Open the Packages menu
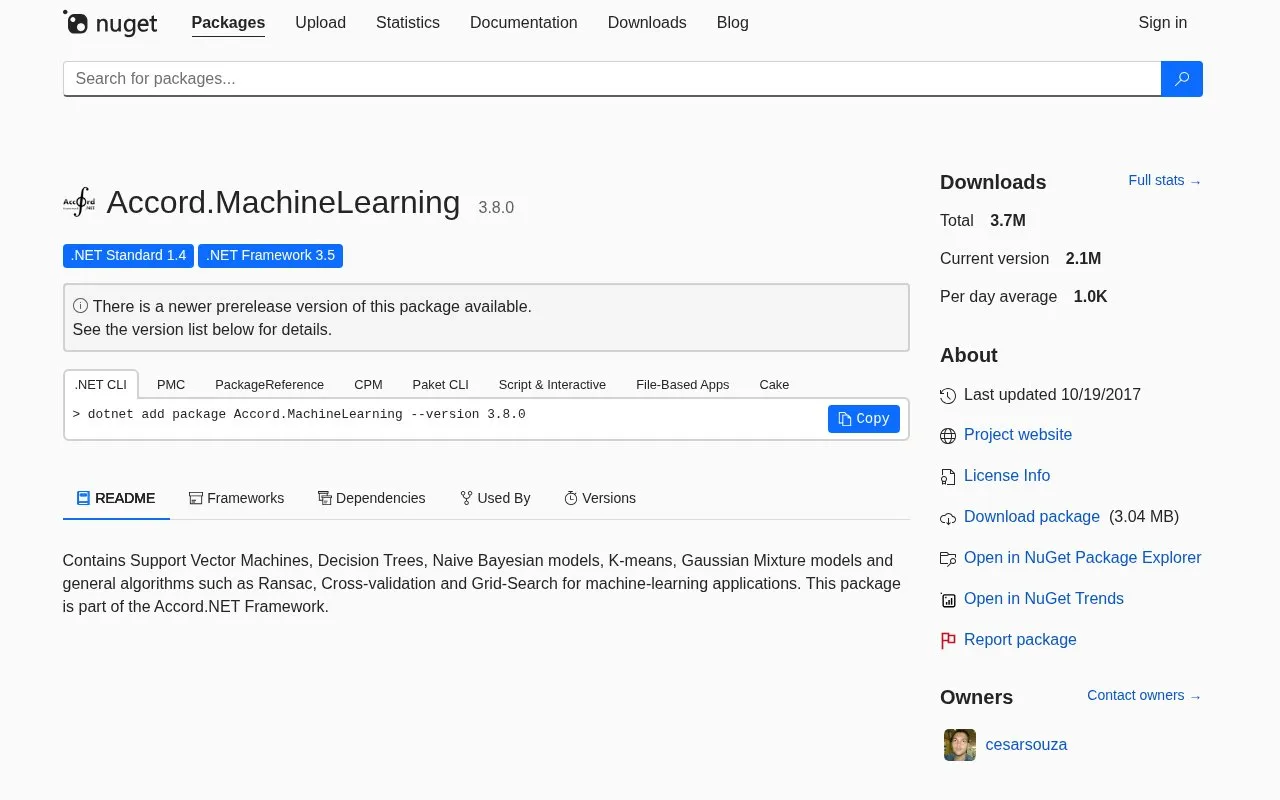This screenshot has height=800, width=1280. click(228, 22)
